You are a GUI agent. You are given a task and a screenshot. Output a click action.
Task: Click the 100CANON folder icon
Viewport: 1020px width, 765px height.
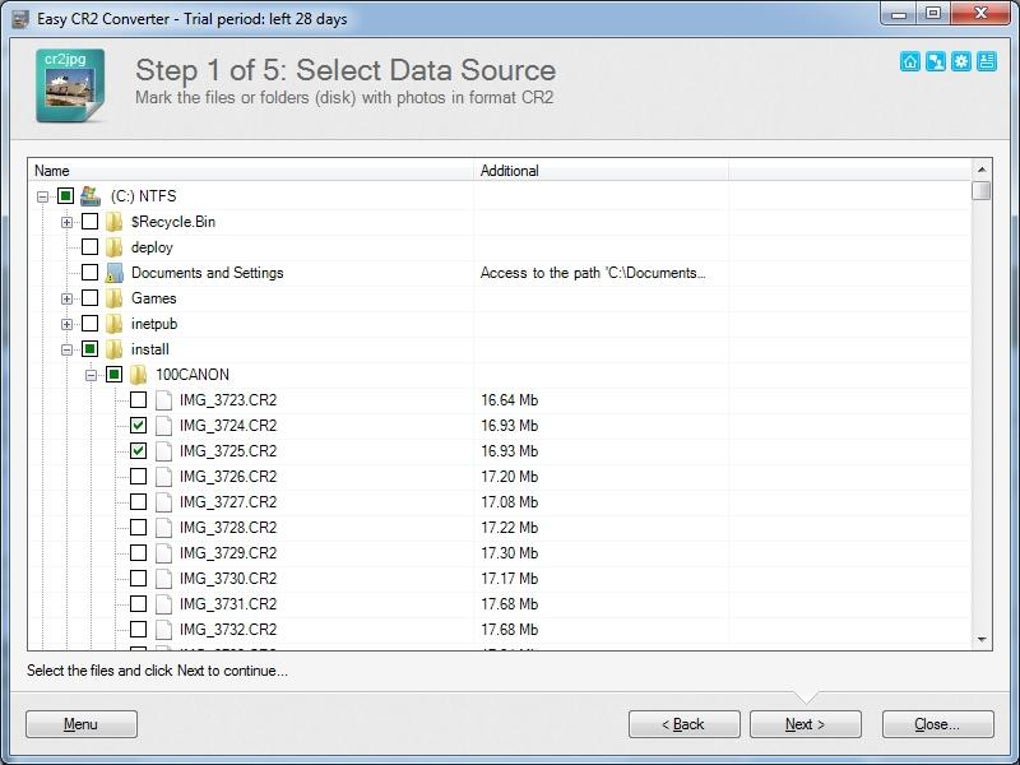(138, 375)
